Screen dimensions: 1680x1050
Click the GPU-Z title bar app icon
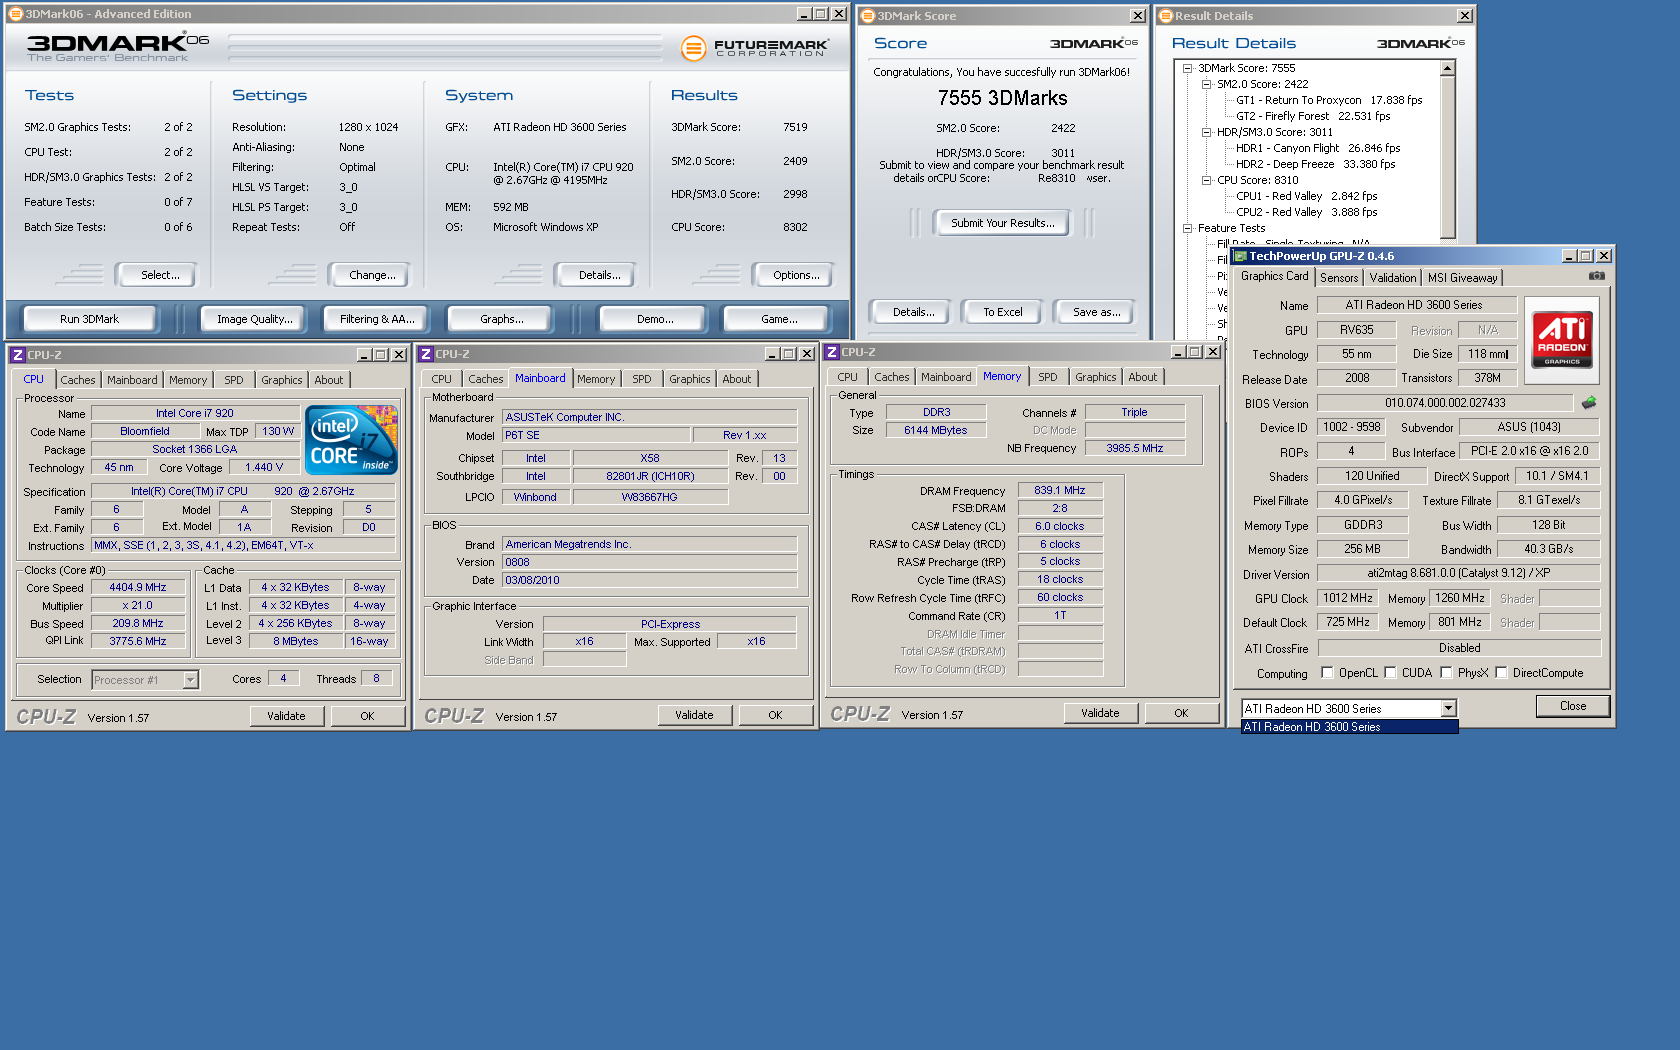(1240, 256)
